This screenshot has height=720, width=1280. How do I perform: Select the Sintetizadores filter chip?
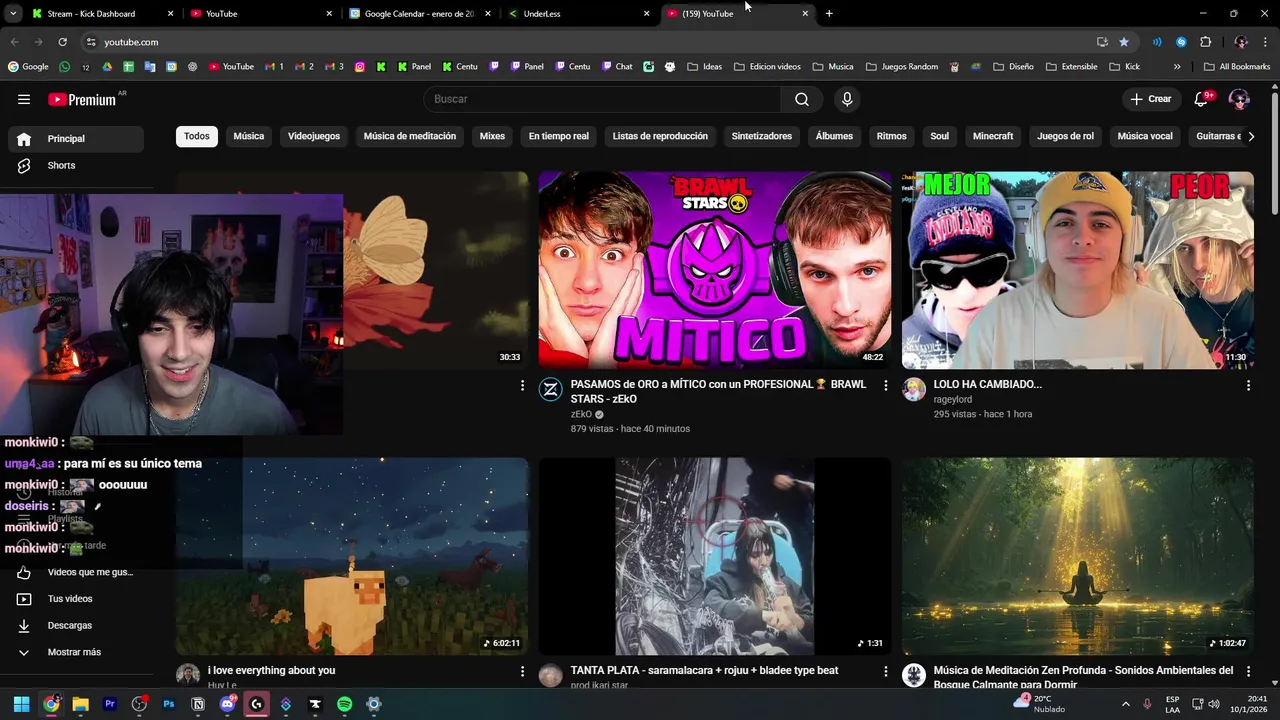pos(762,136)
